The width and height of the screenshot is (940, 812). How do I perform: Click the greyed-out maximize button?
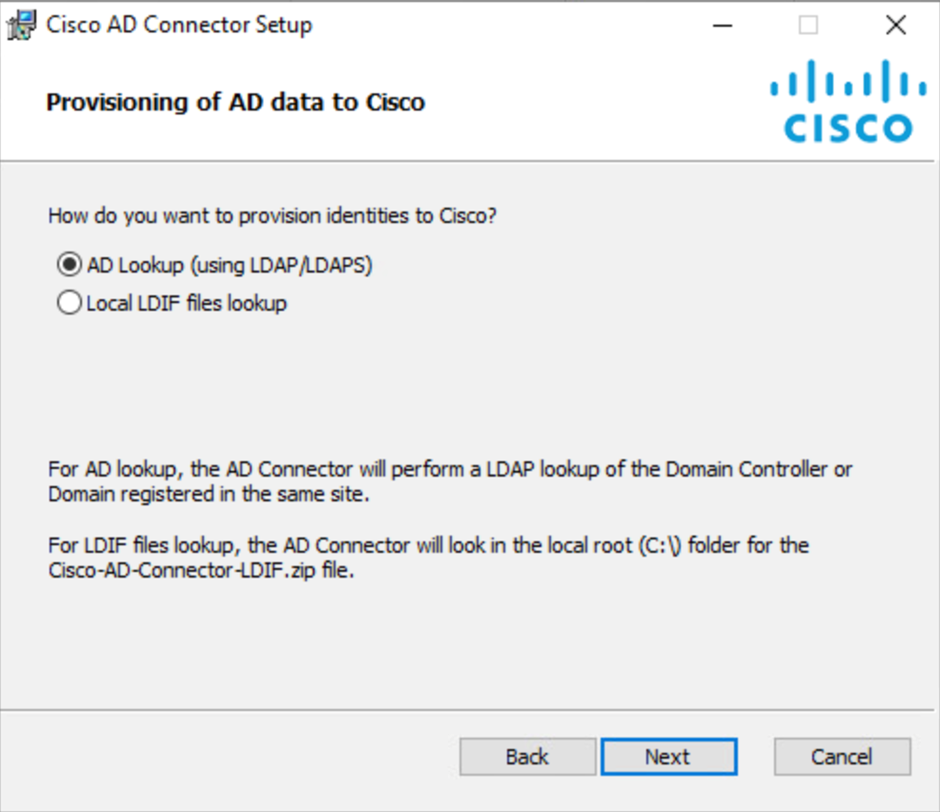(808, 25)
